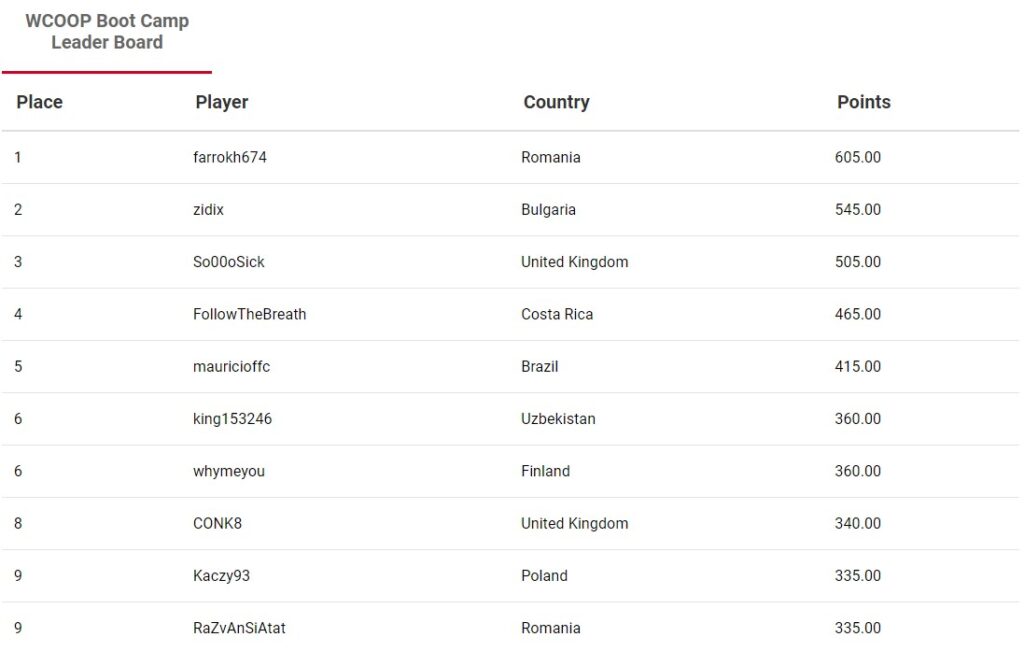Viewport: 1024px width, 651px height.
Task: Select player CONK8 entry
Action: point(217,523)
